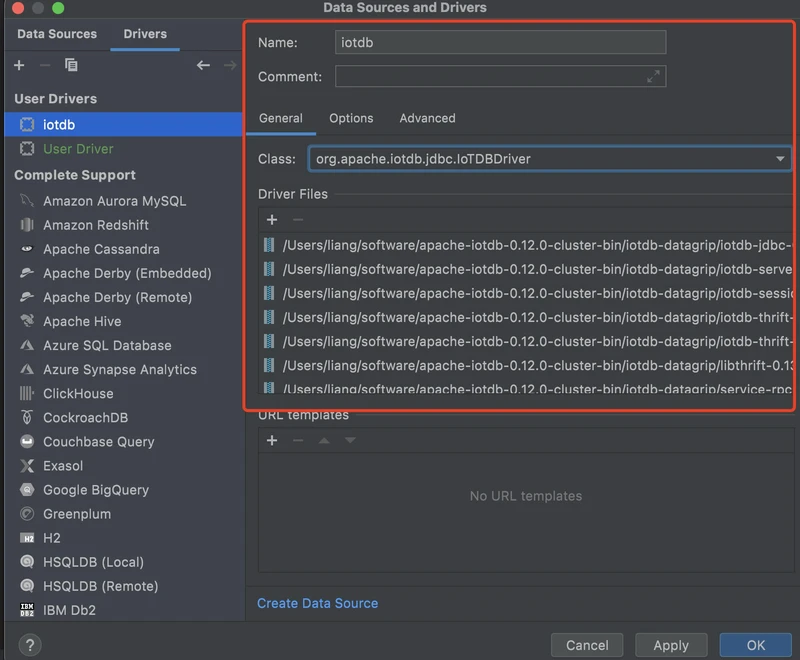Click the Couchbase Query driver icon
Image resolution: width=800 pixels, height=660 pixels.
coord(27,441)
